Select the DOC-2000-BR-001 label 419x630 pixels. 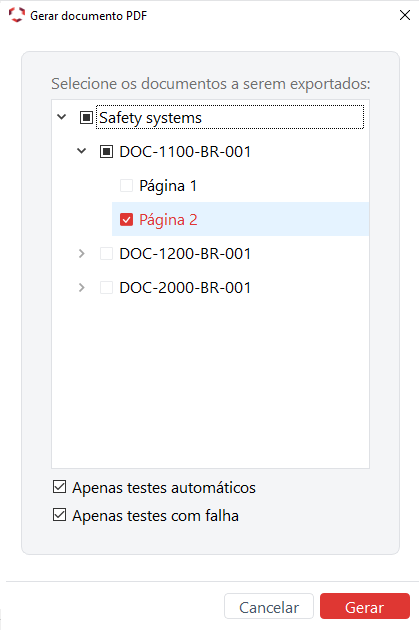coord(185,288)
